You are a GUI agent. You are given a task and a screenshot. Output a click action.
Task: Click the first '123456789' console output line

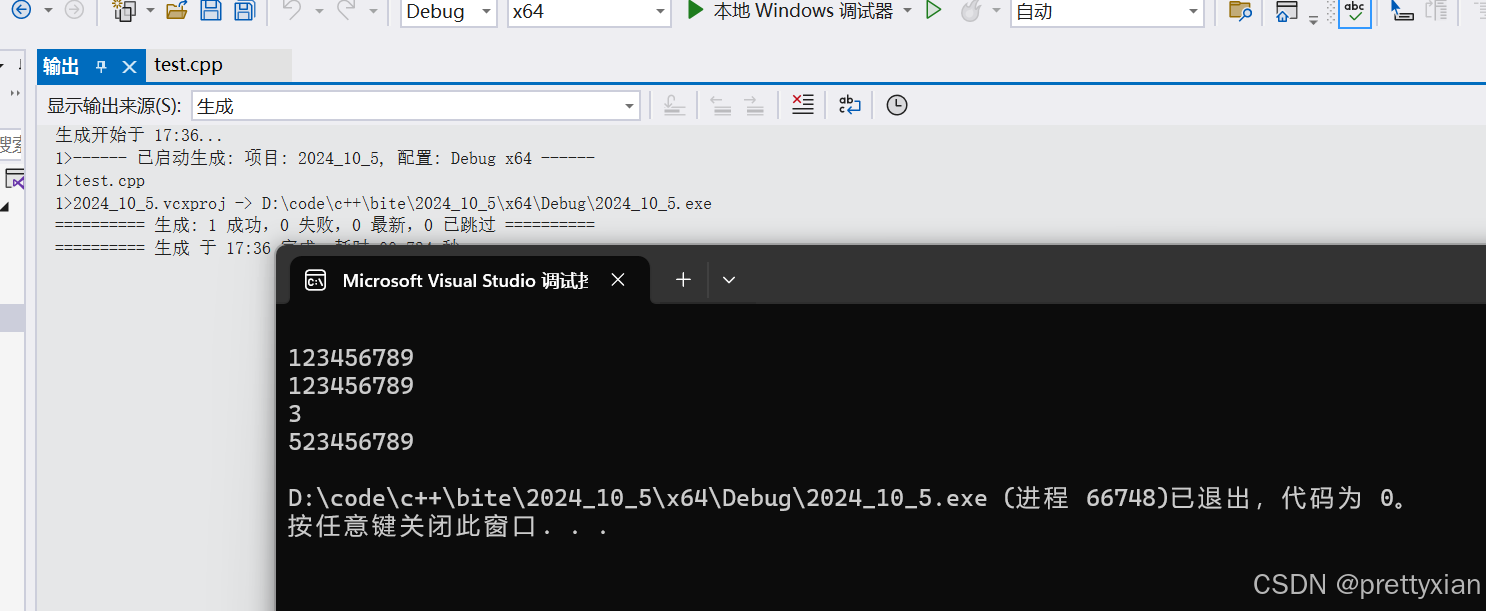coord(351,358)
